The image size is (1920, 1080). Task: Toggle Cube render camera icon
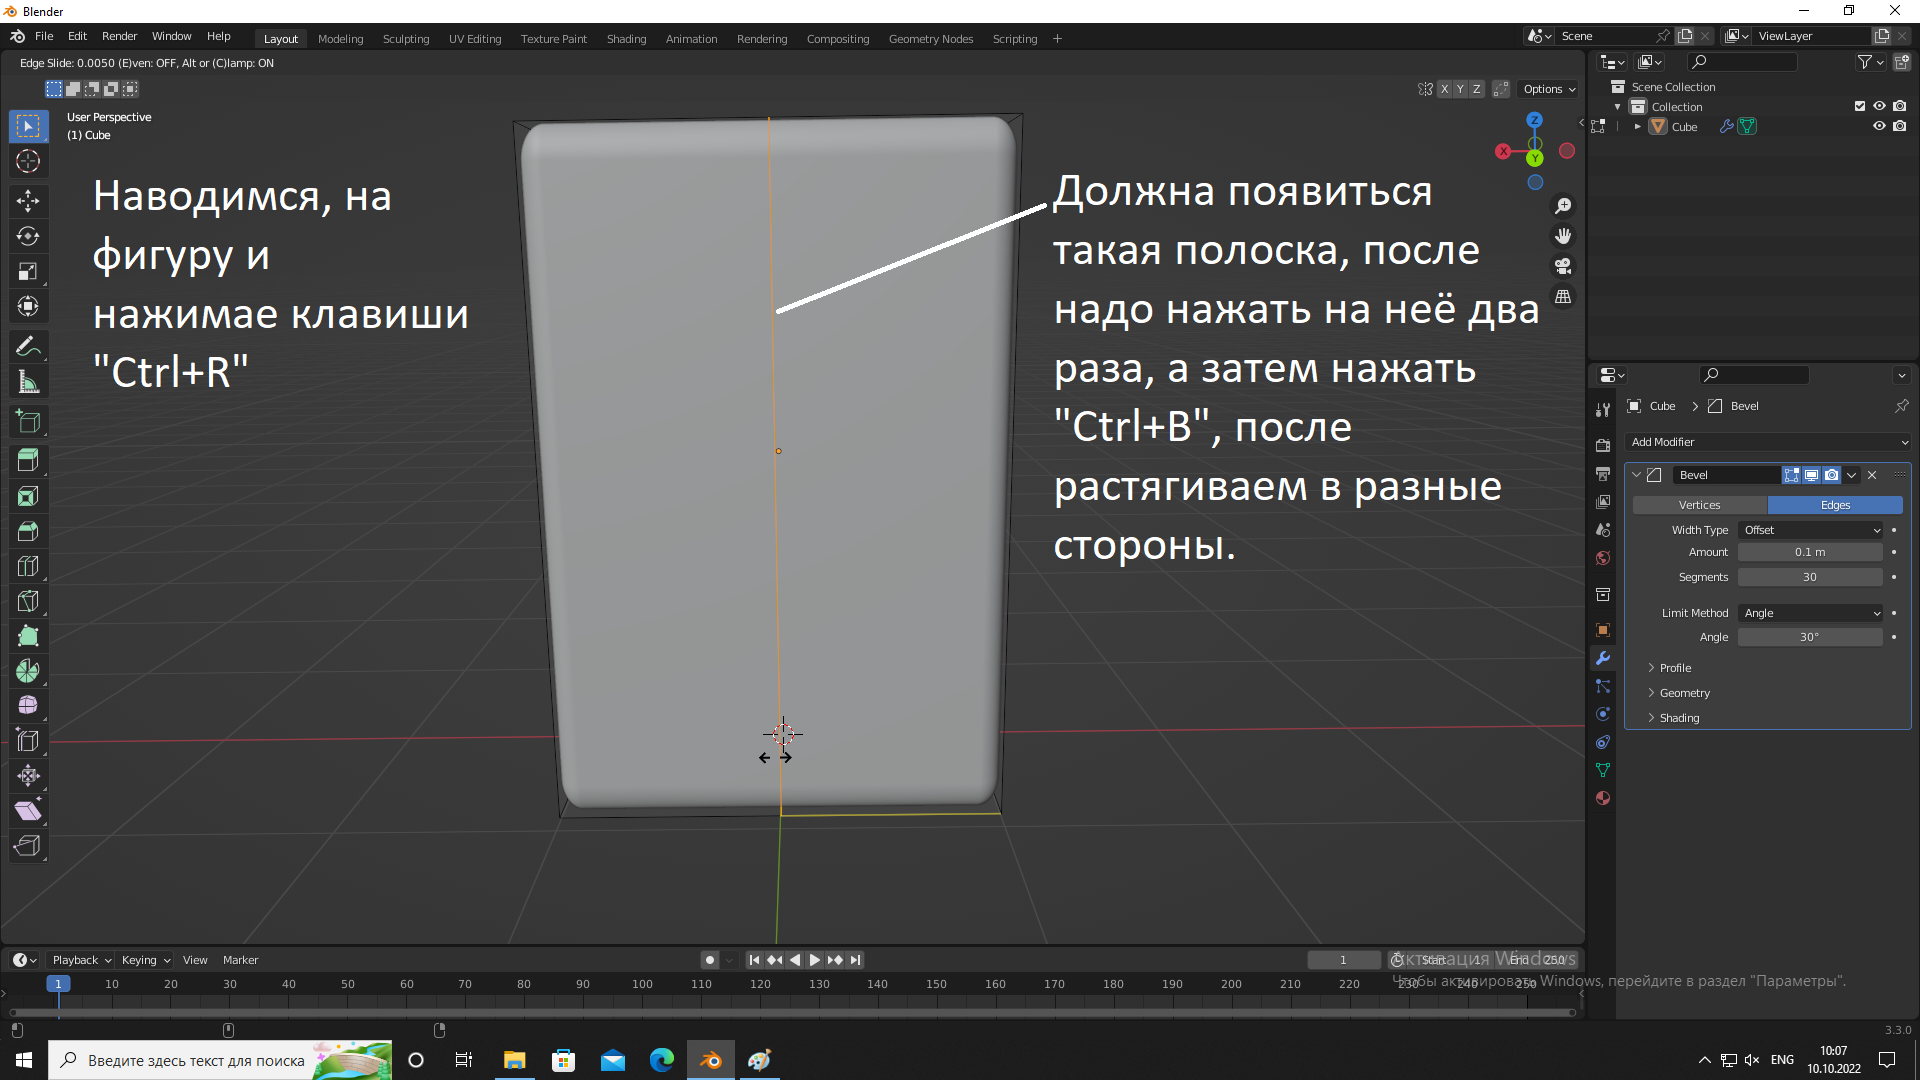click(x=1899, y=126)
